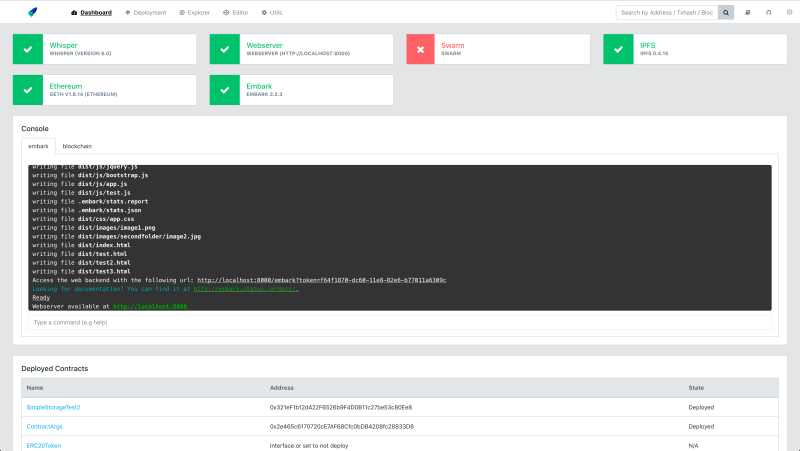800x451 pixels.
Task: Open the embark docs link in console
Action: point(246,289)
